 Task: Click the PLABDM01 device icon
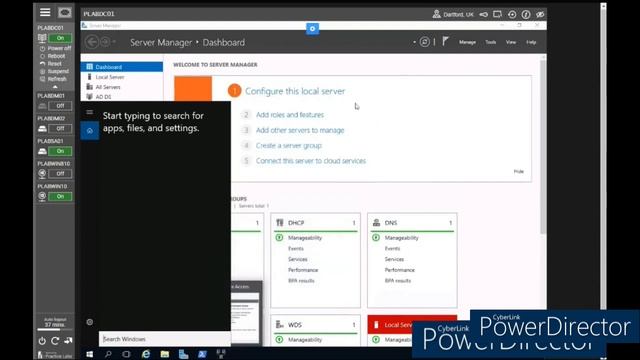point(42,106)
